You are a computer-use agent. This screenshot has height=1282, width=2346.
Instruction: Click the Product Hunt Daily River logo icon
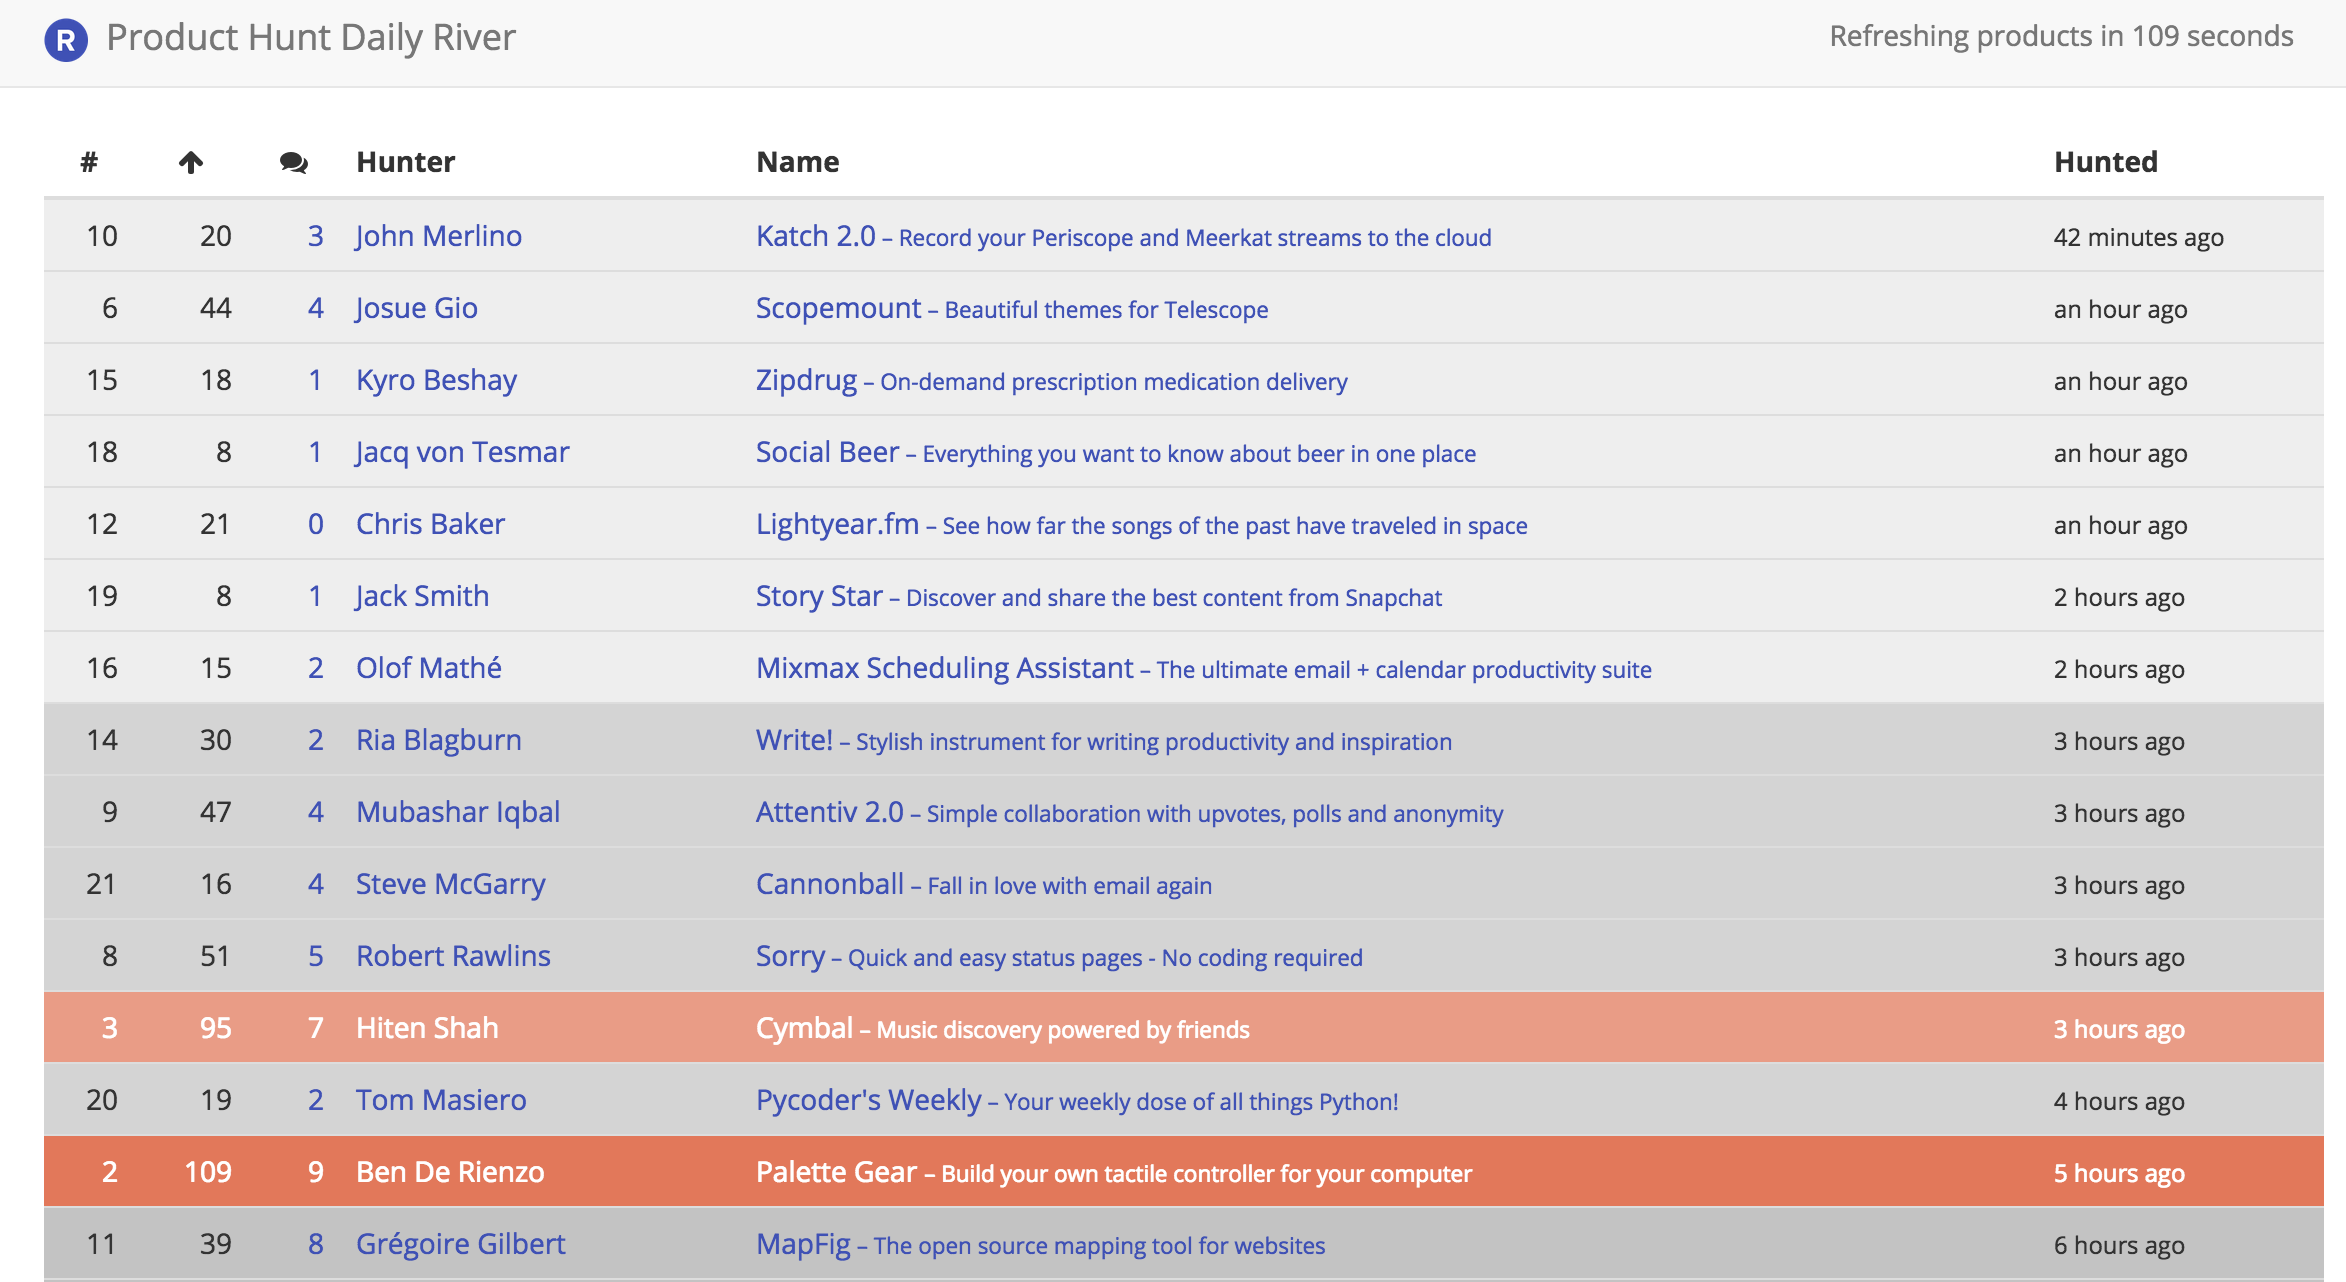65,36
